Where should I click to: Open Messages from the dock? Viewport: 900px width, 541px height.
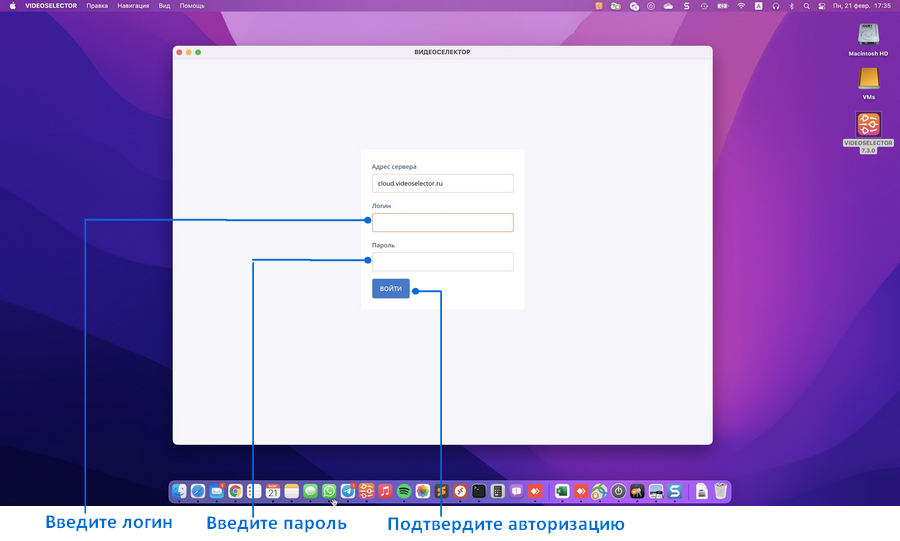[x=311, y=491]
